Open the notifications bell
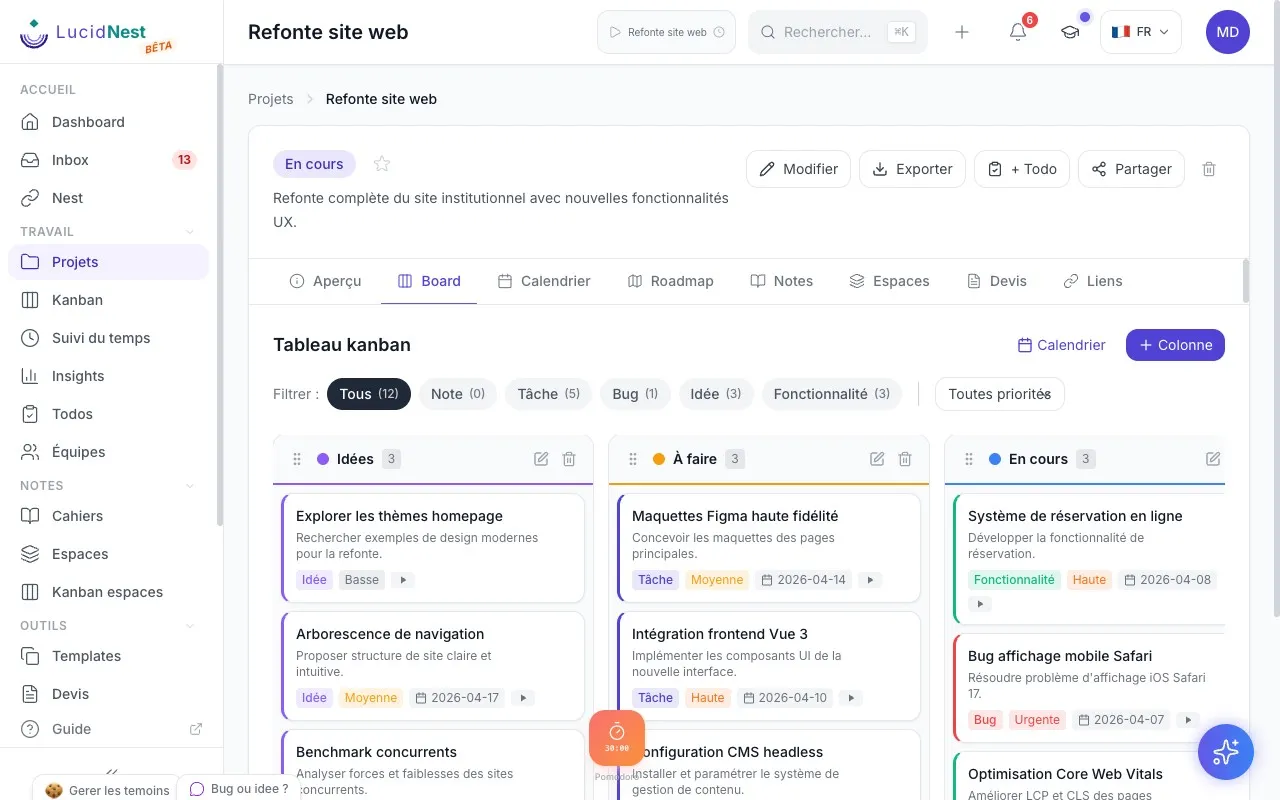This screenshot has width=1280, height=800. click(x=1018, y=32)
